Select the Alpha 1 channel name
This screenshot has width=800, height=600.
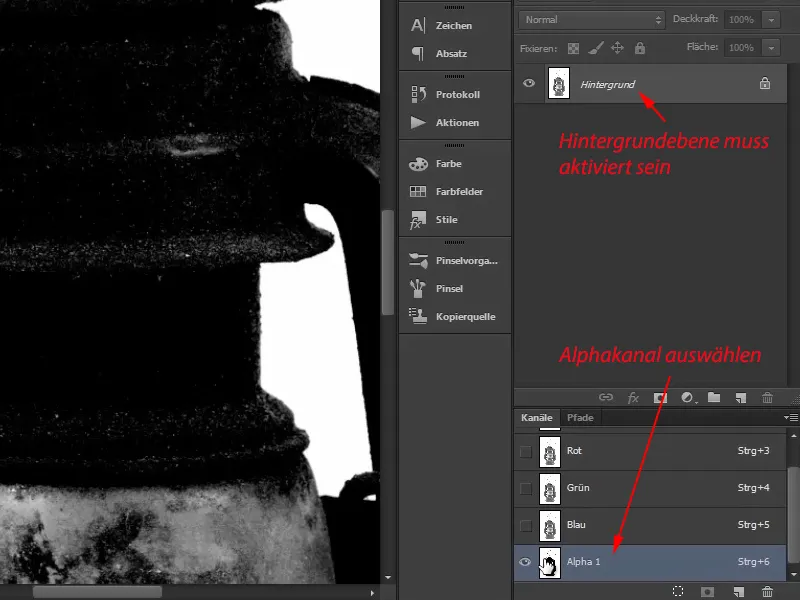click(583, 562)
